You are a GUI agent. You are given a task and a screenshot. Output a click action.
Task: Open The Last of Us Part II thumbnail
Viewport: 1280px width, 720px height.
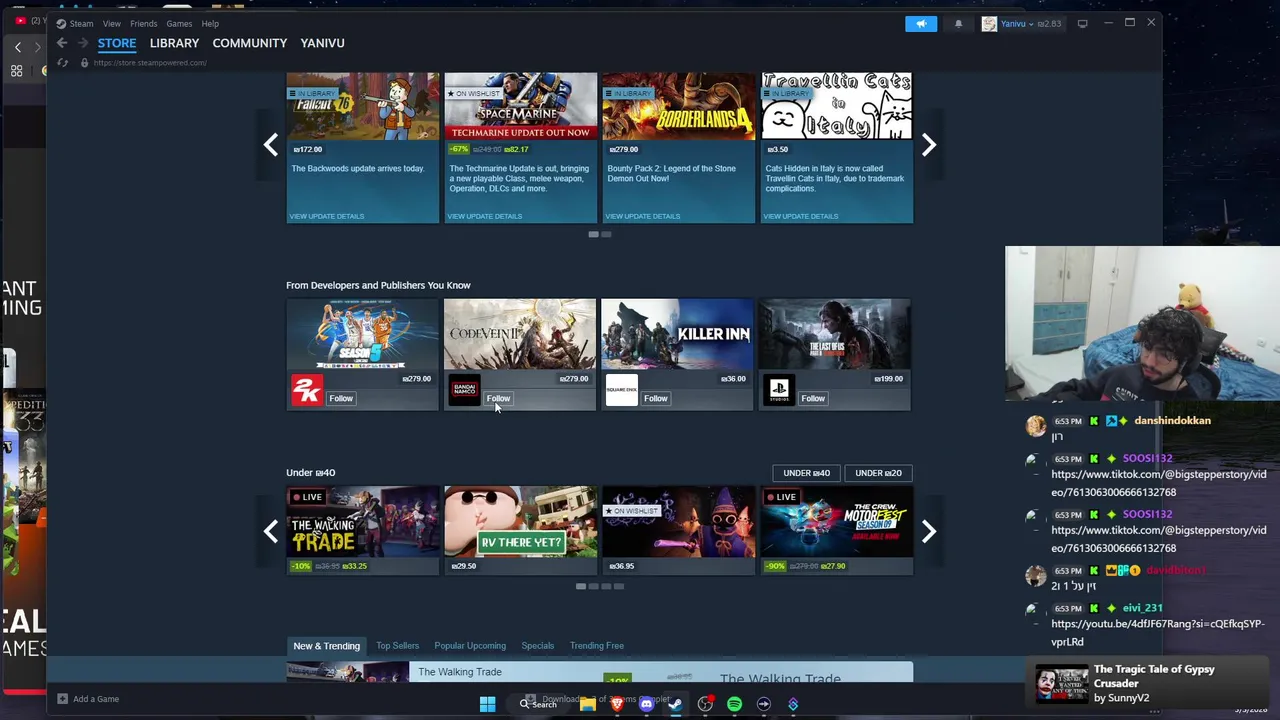pyautogui.click(x=835, y=334)
